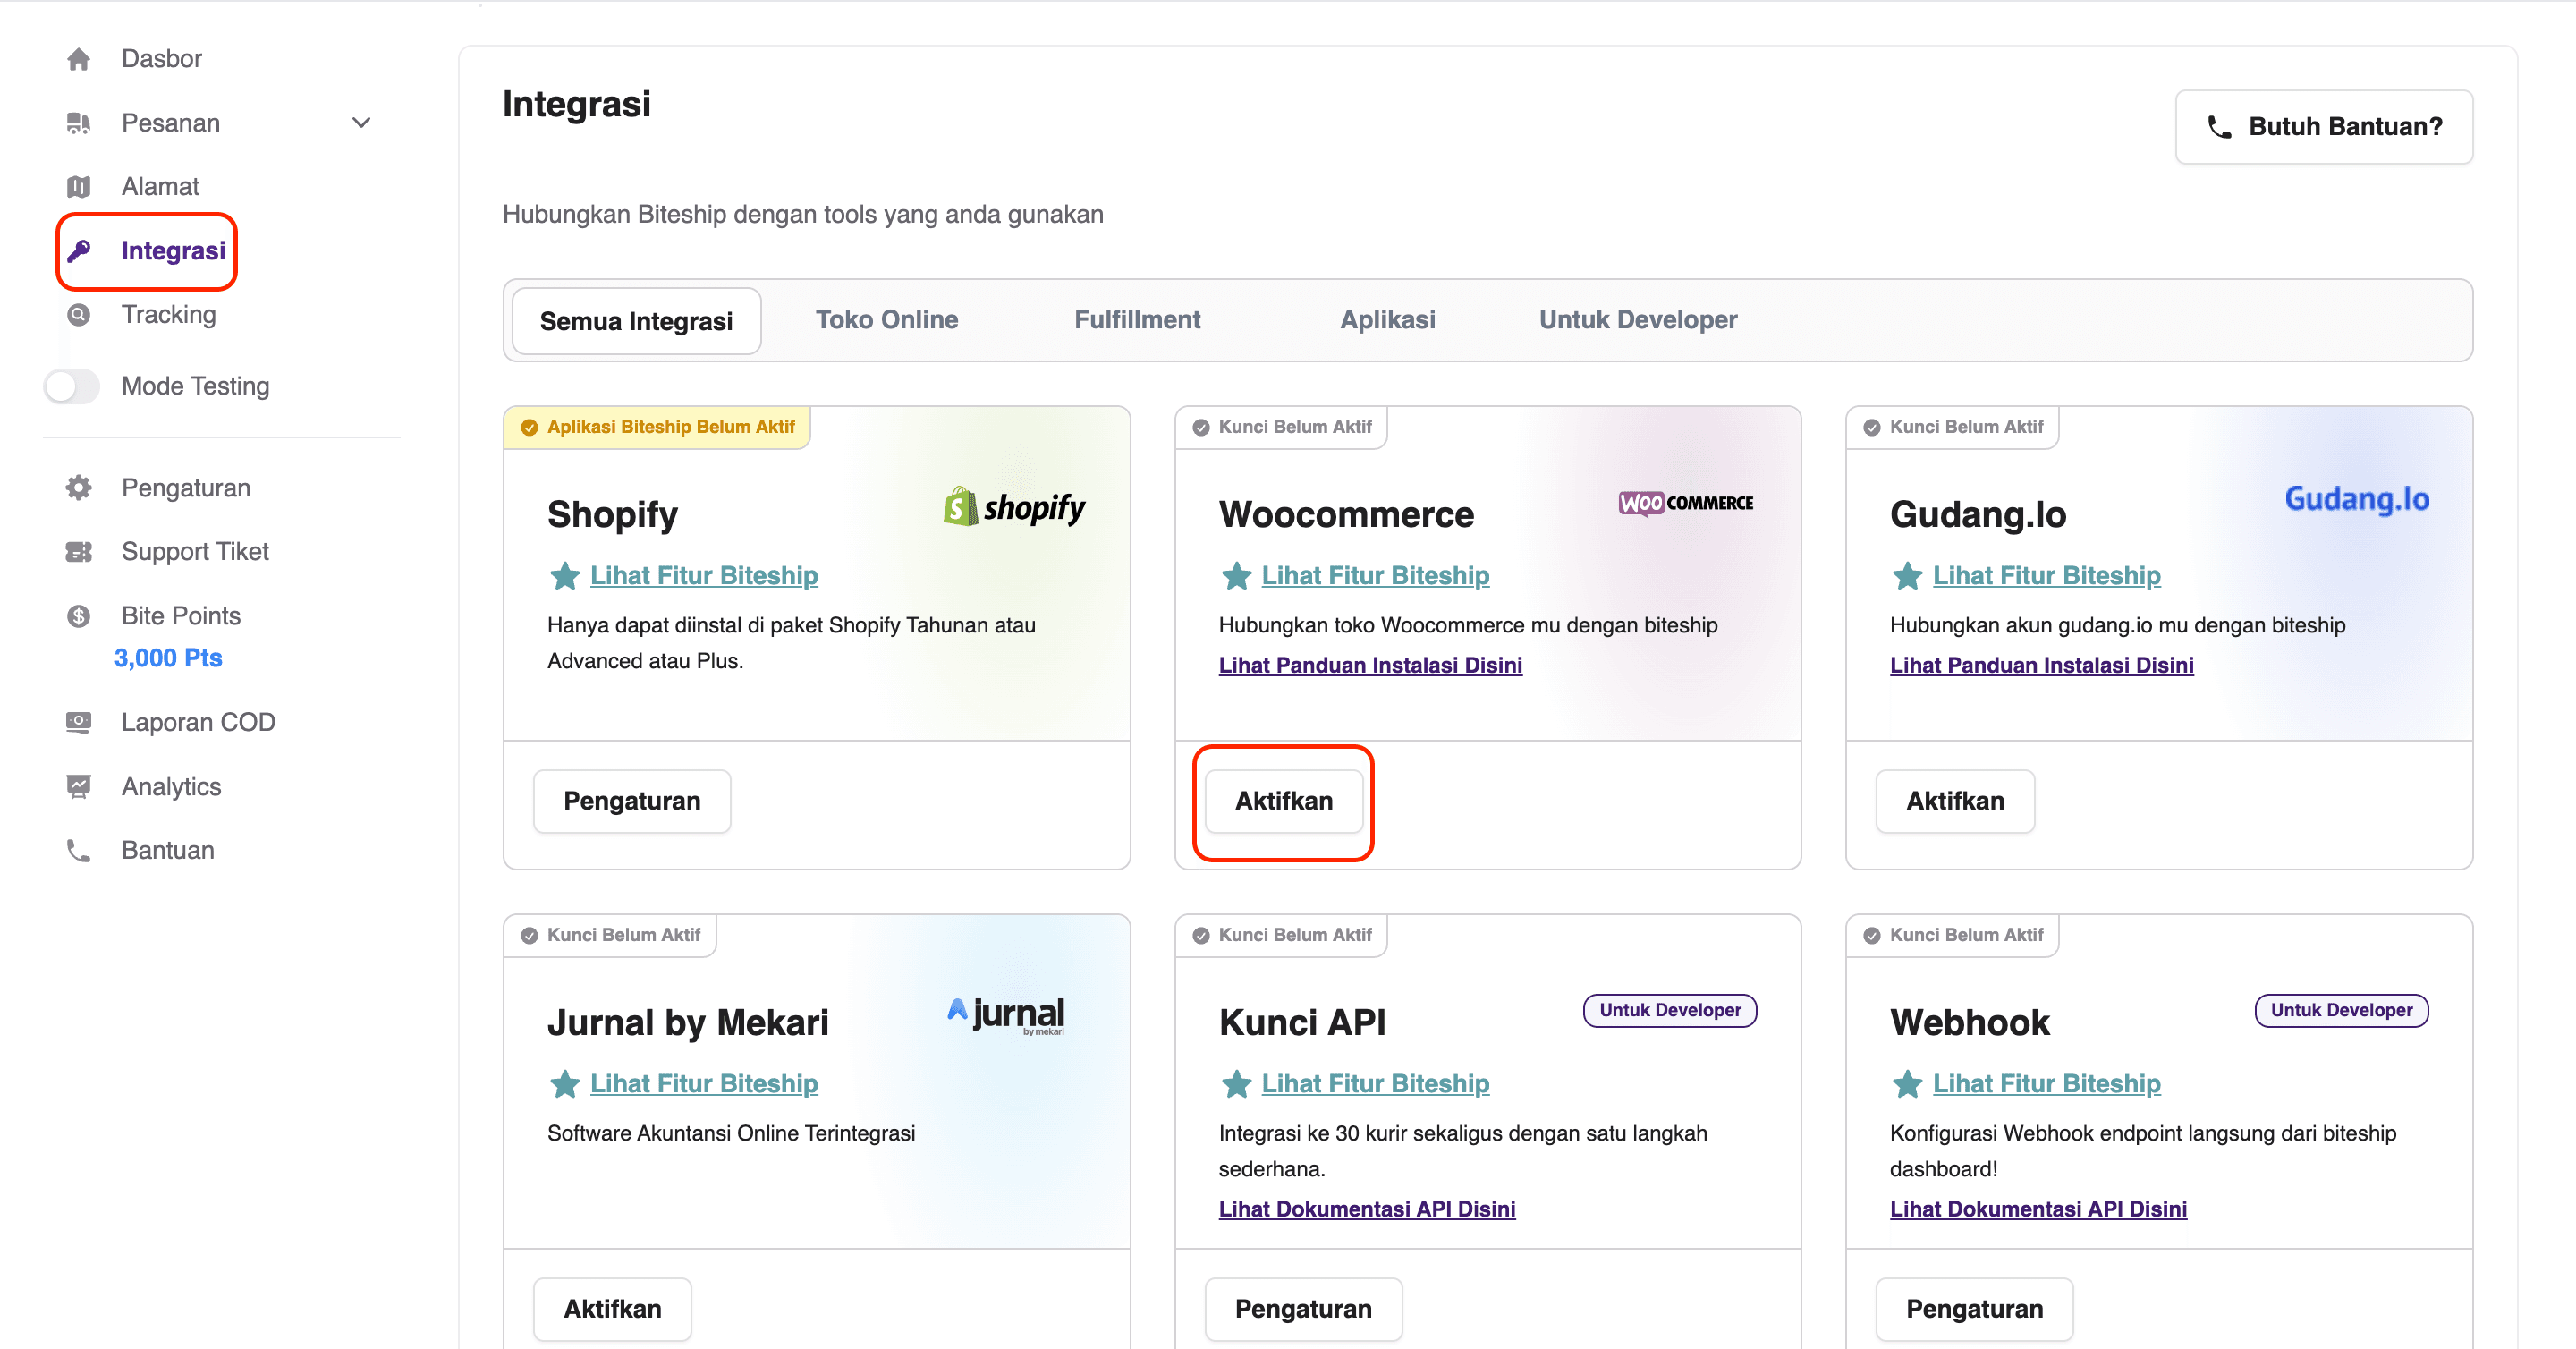
Task: Click the phone icon in Butuh Bantuan button
Action: coord(2218,127)
